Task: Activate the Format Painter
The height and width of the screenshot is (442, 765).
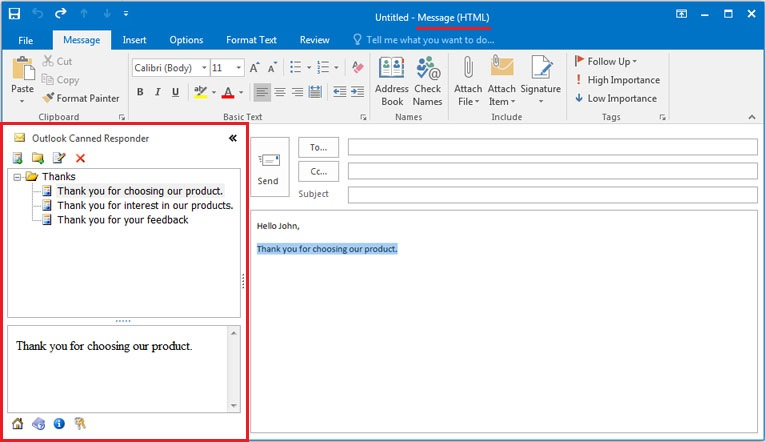Action: tap(81, 98)
